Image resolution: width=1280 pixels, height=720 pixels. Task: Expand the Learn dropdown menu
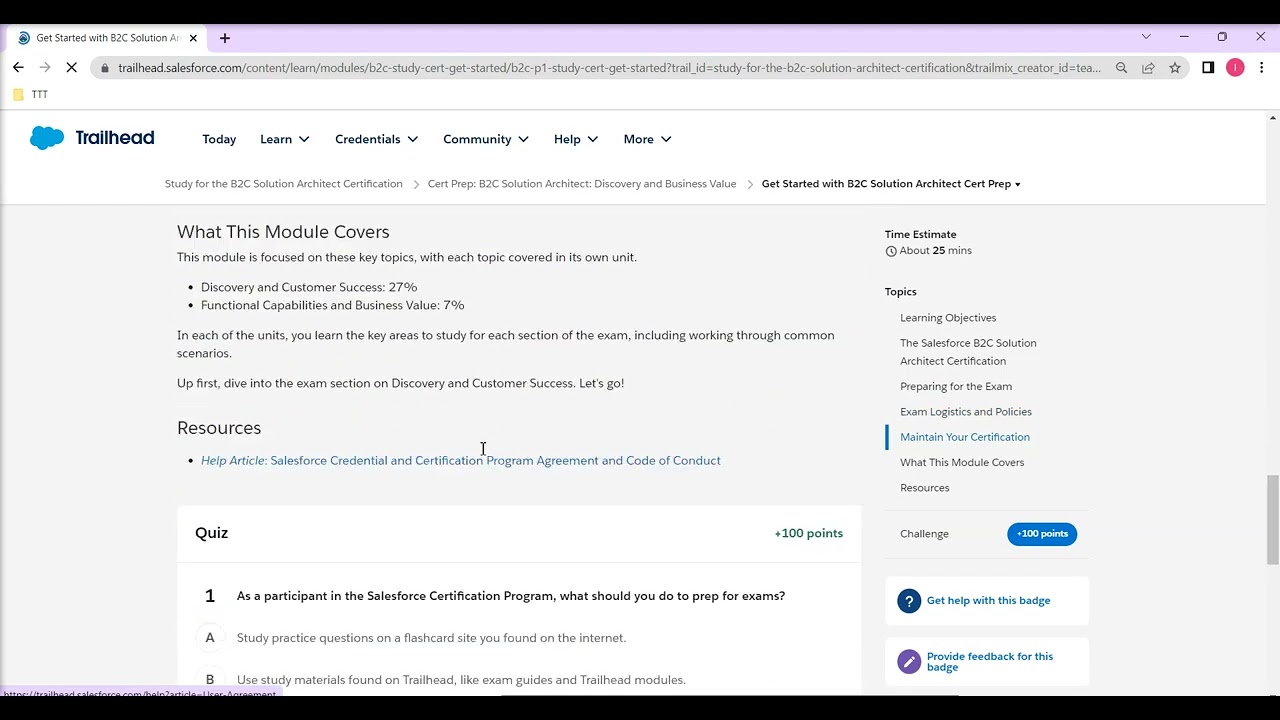click(285, 139)
